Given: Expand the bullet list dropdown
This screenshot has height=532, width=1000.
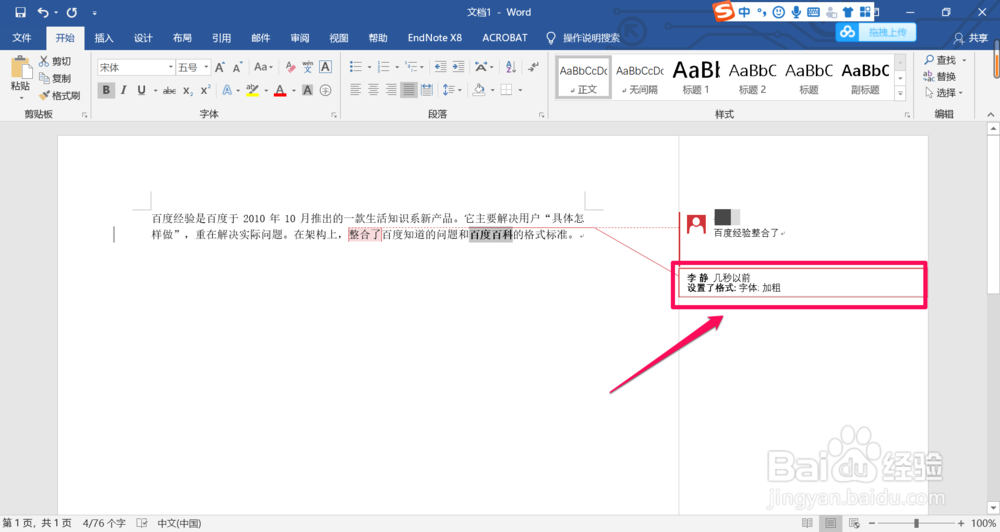Looking at the screenshot, I should 369,67.
